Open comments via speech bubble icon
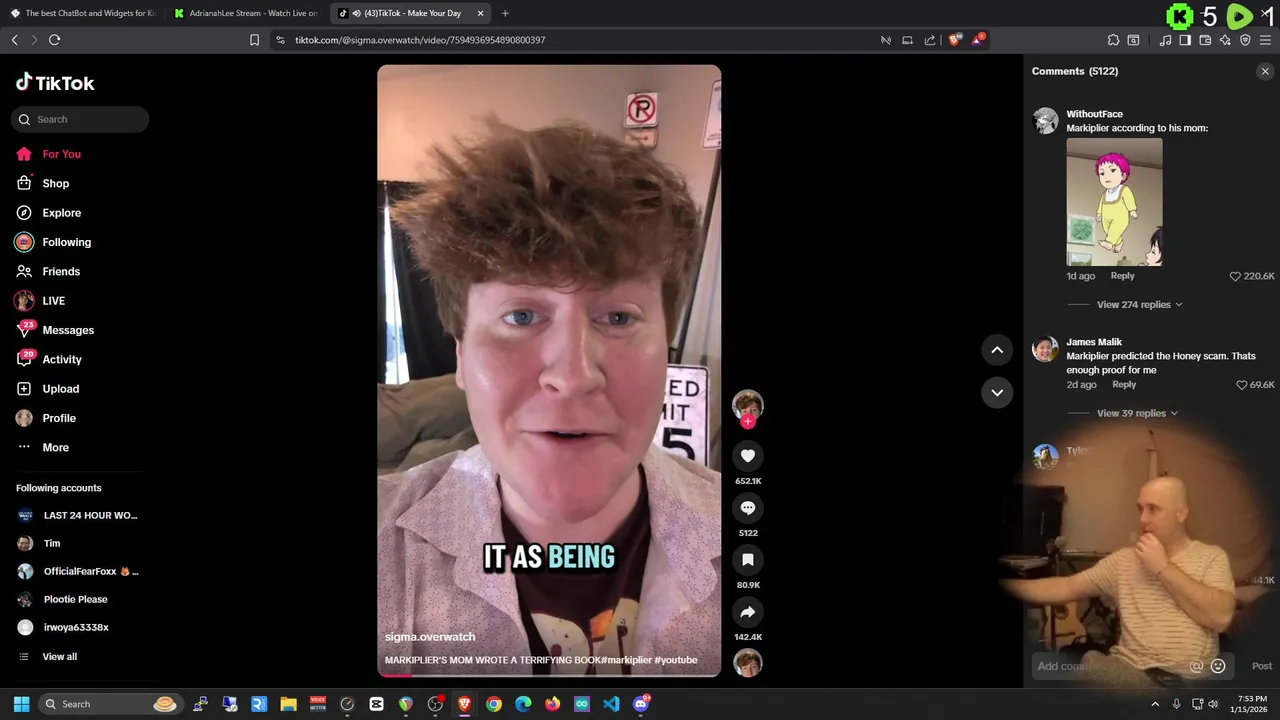 (747, 508)
